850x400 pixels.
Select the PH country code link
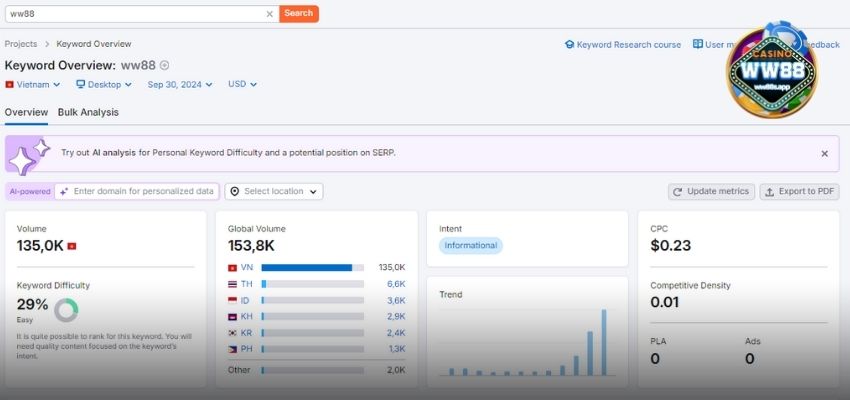247,349
